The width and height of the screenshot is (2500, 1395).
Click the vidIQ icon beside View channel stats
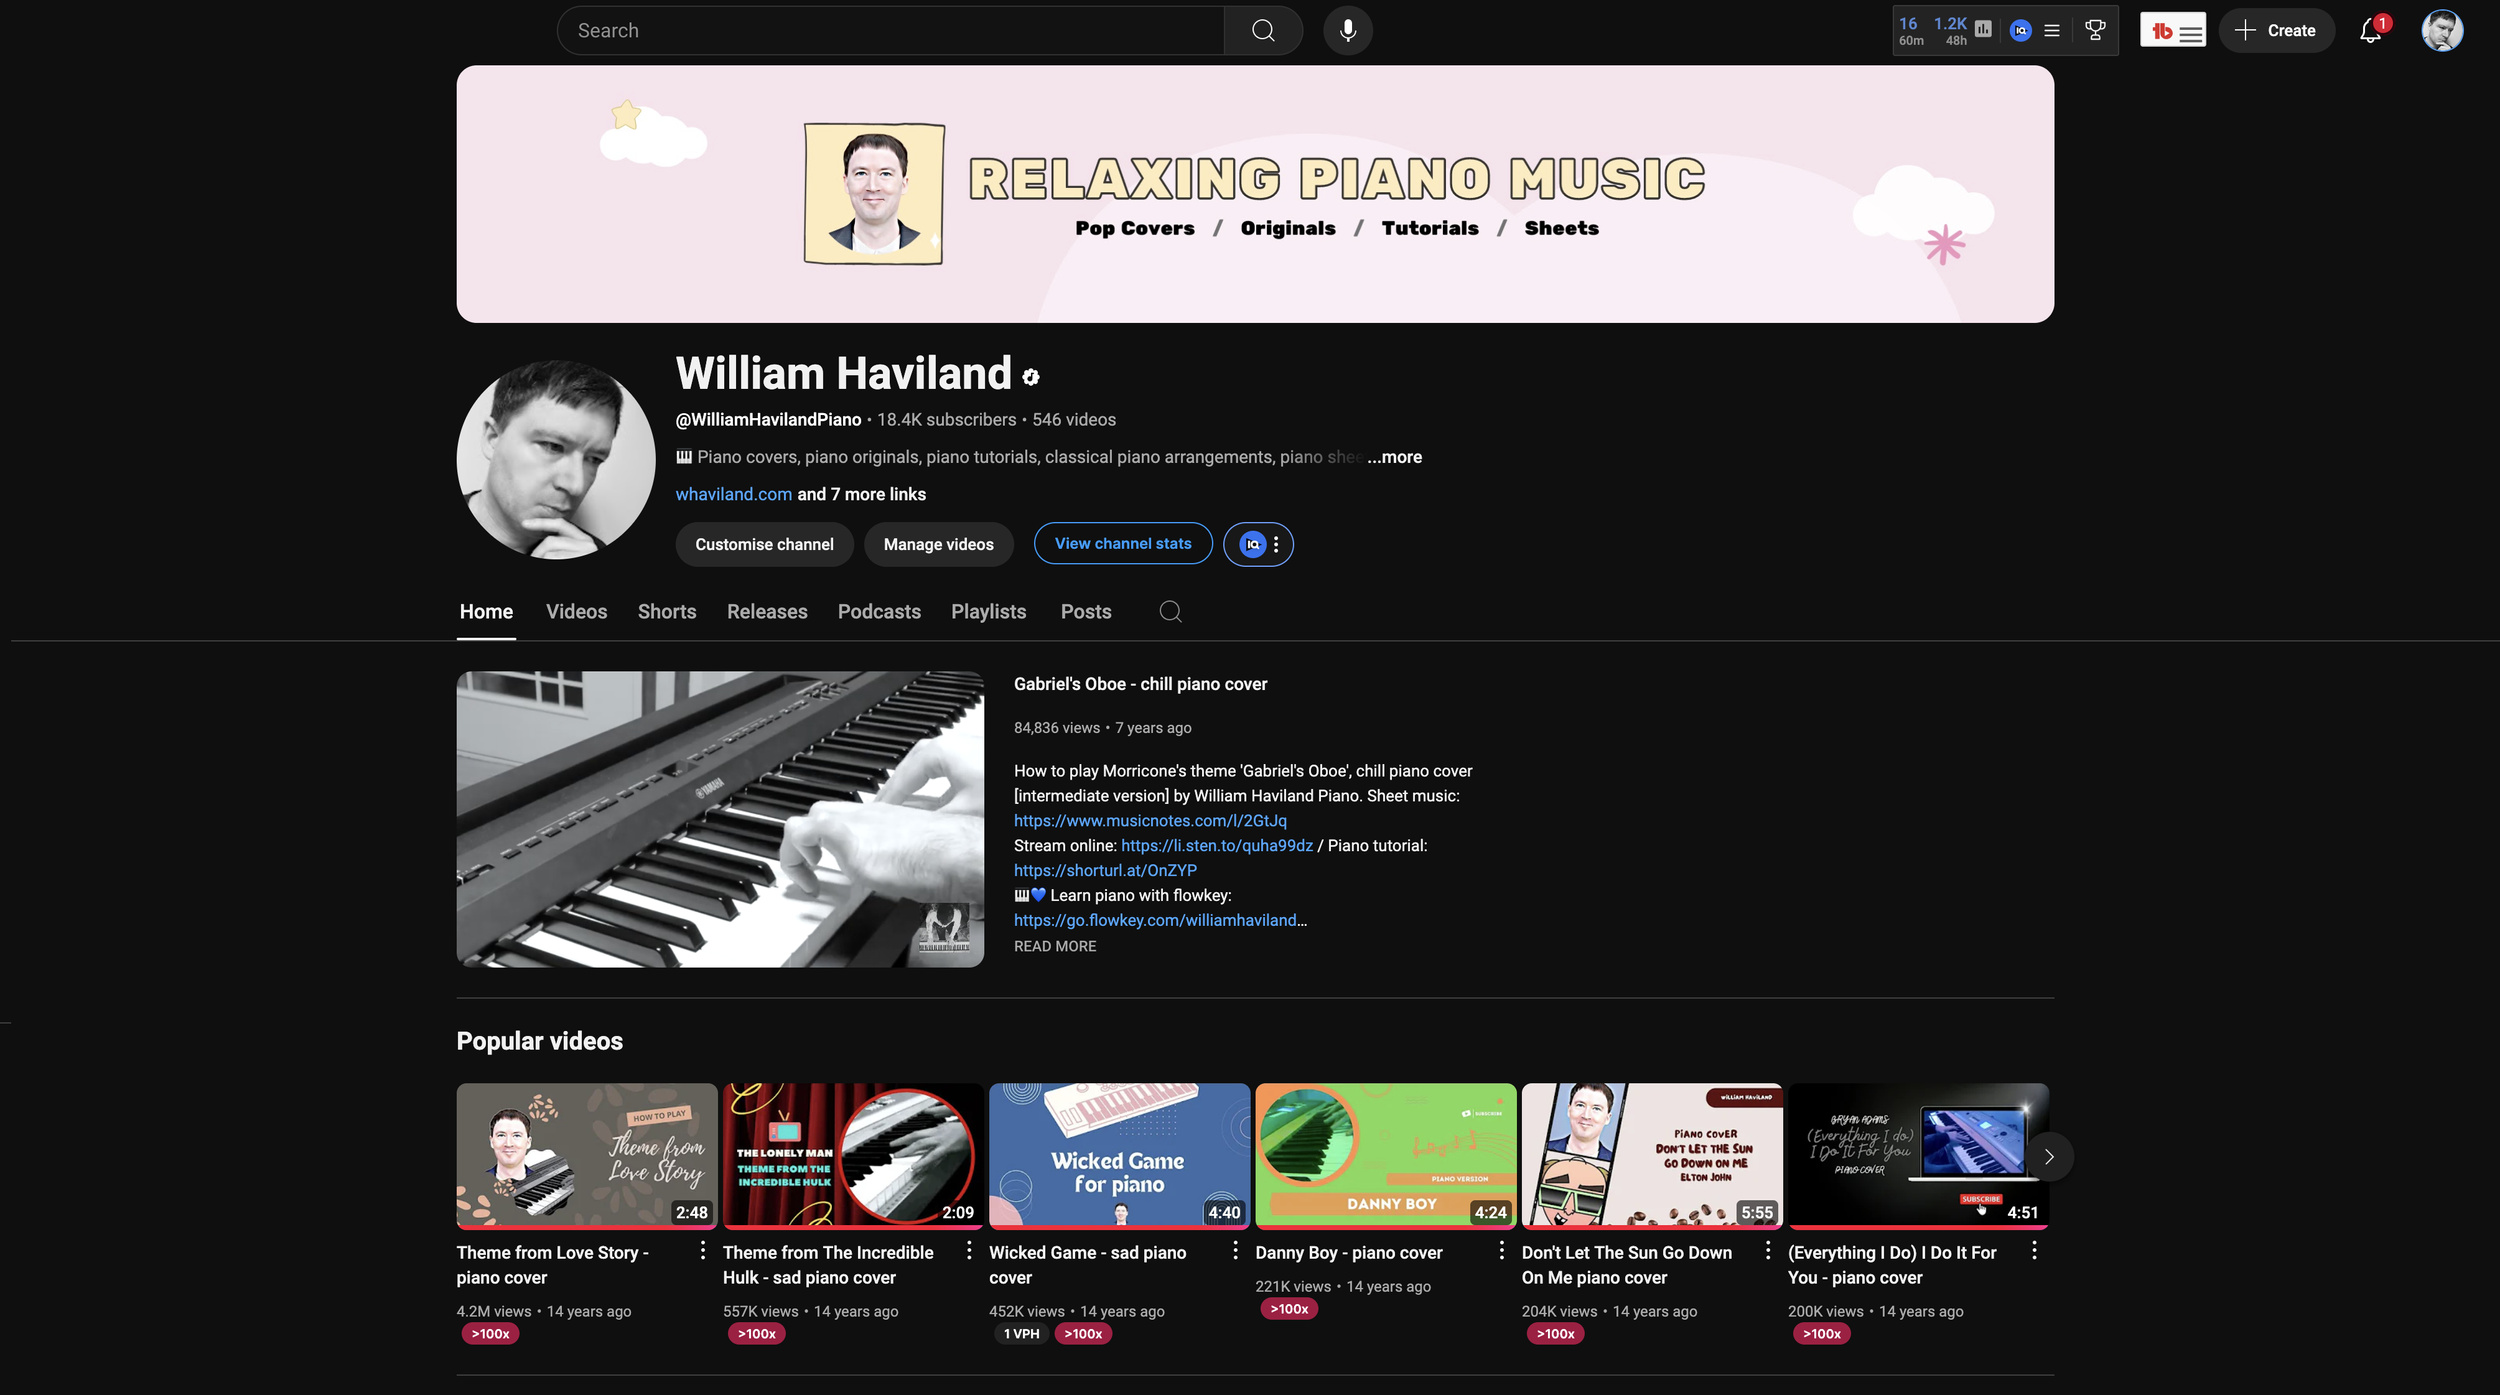(x=1251, y=545)
